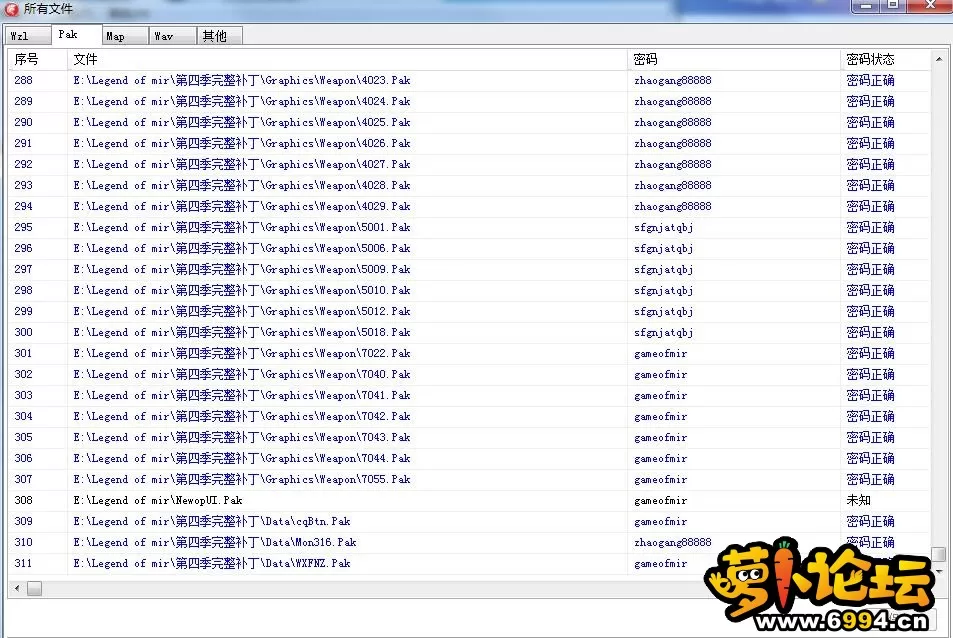953x638 pixels.
Task: Select file path Weapon\5006.Pak
Action: tap(242, 248)
